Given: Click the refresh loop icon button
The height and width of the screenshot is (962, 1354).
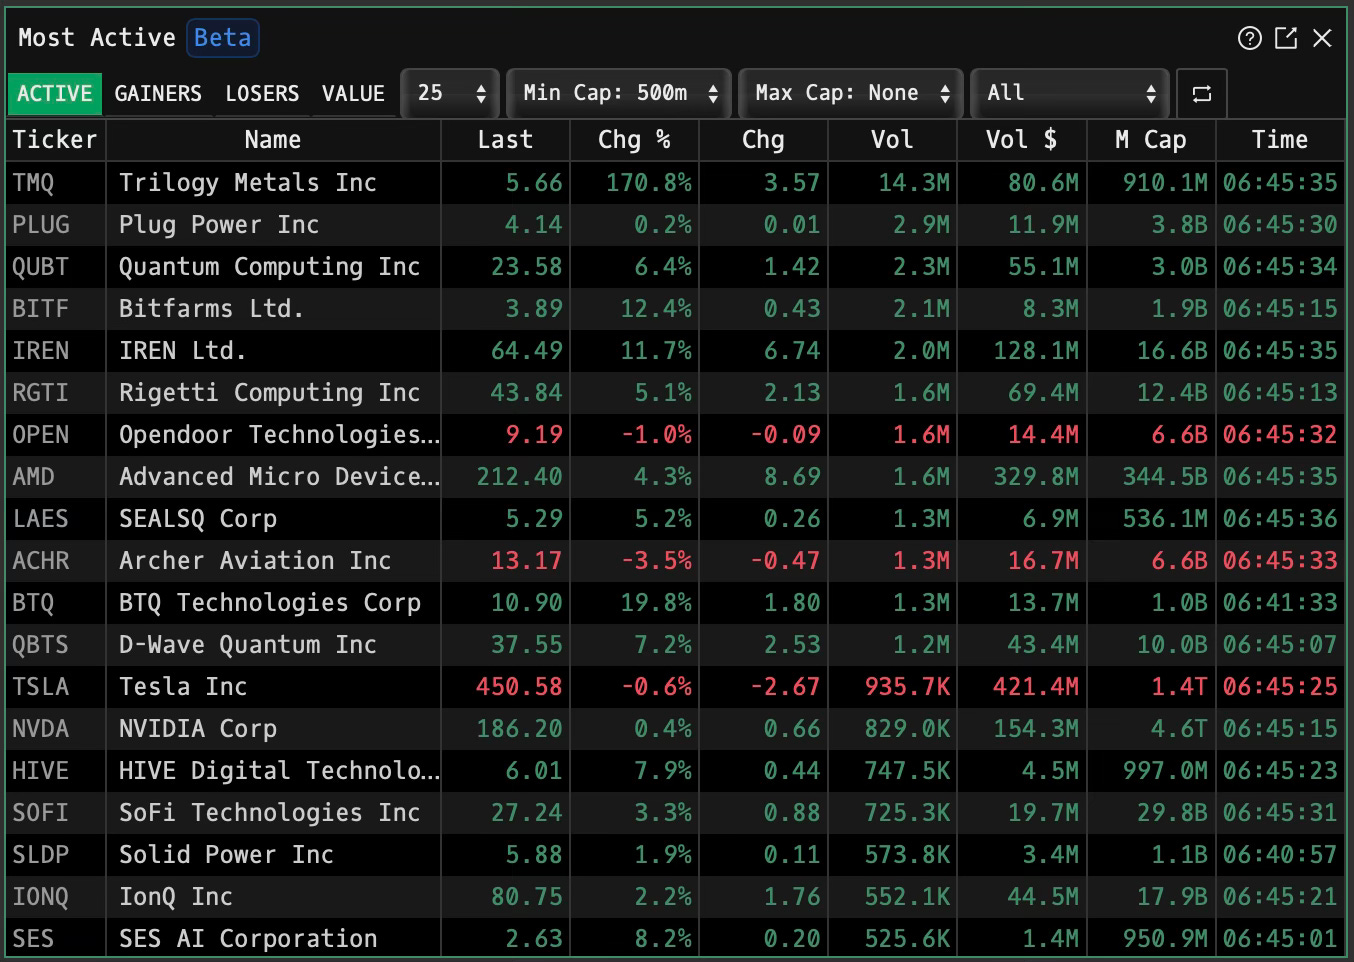Looking at the screenshot, I should 1202,94.
